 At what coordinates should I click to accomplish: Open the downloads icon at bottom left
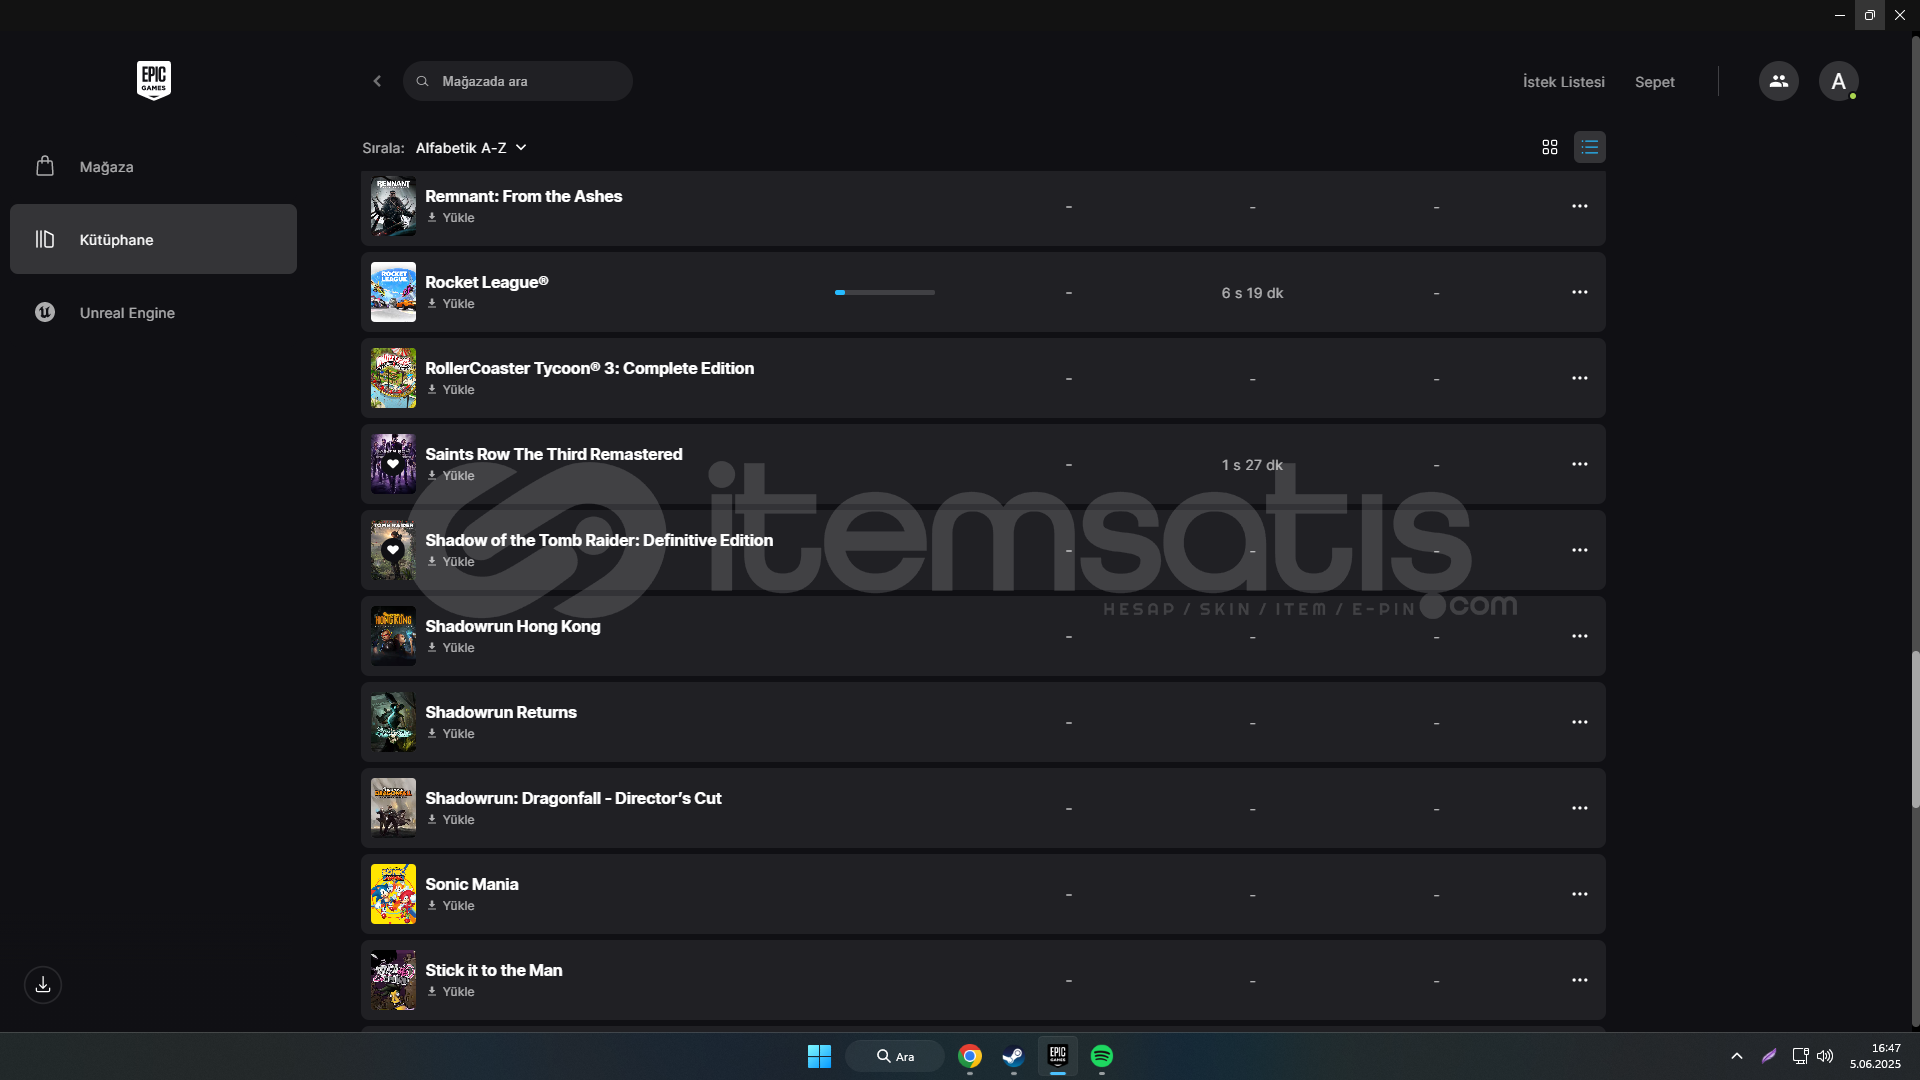[43, 985]
